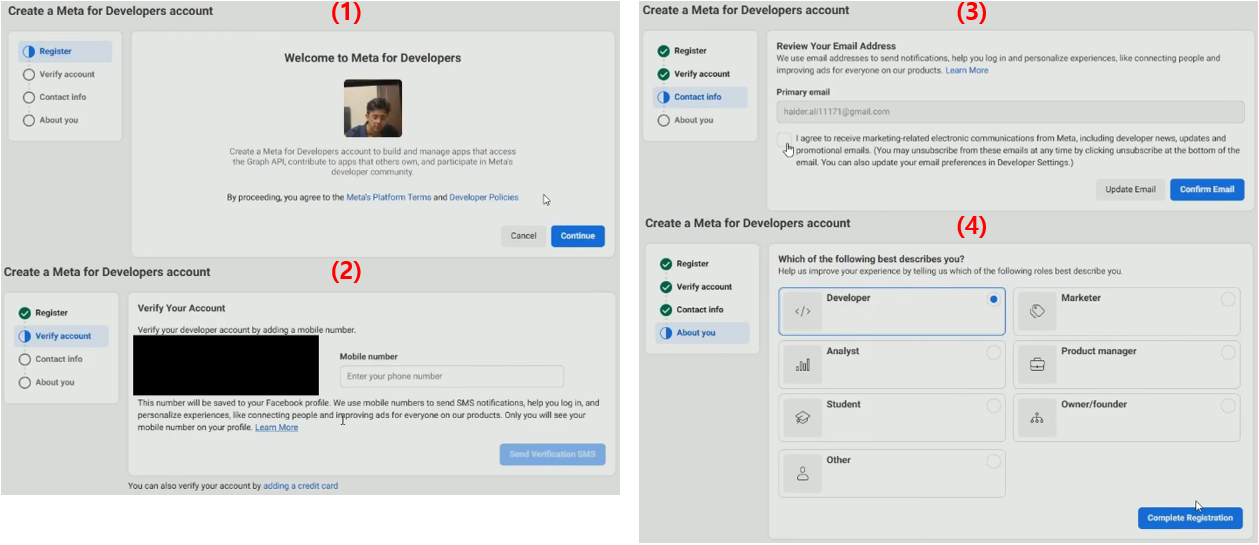
Task: Click the Marketer tag icon
Action: coord(1037,312)
